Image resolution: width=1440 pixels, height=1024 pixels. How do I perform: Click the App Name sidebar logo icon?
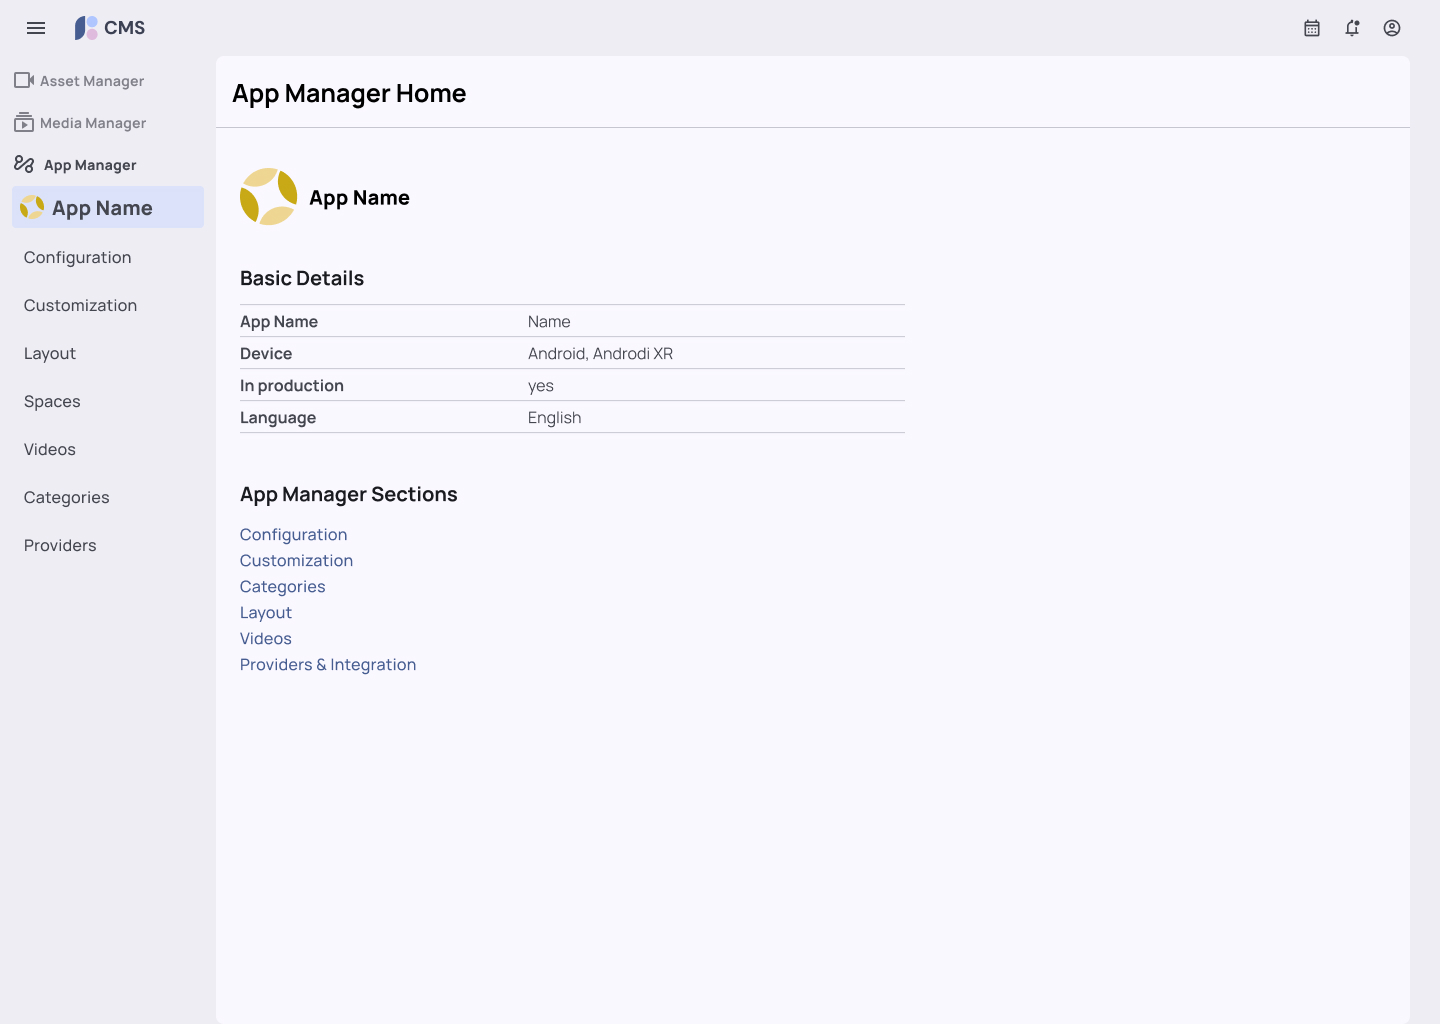coord(32,207)
